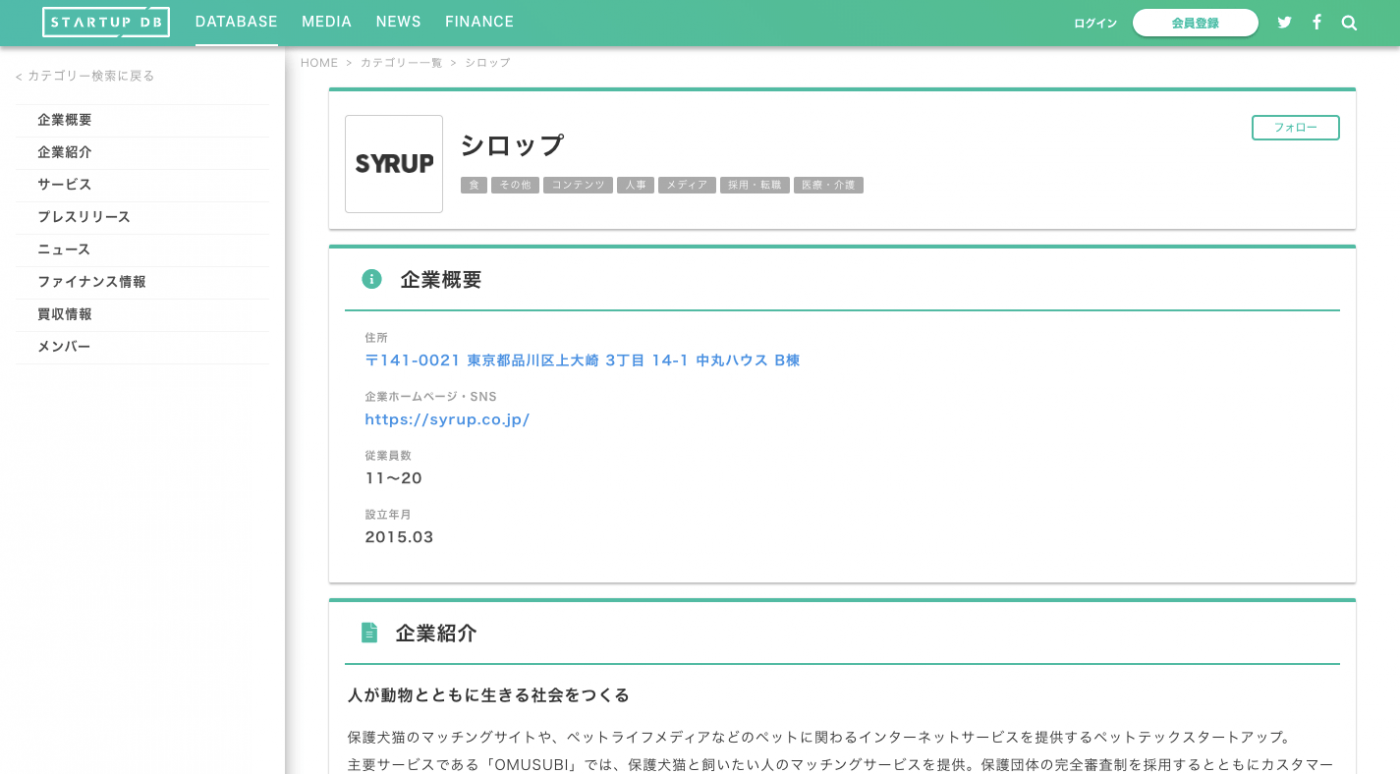Viewport: 1400px width, 774px height.
Task: Click シロップ in the breadcrumb
Action: tap(487, 63)
